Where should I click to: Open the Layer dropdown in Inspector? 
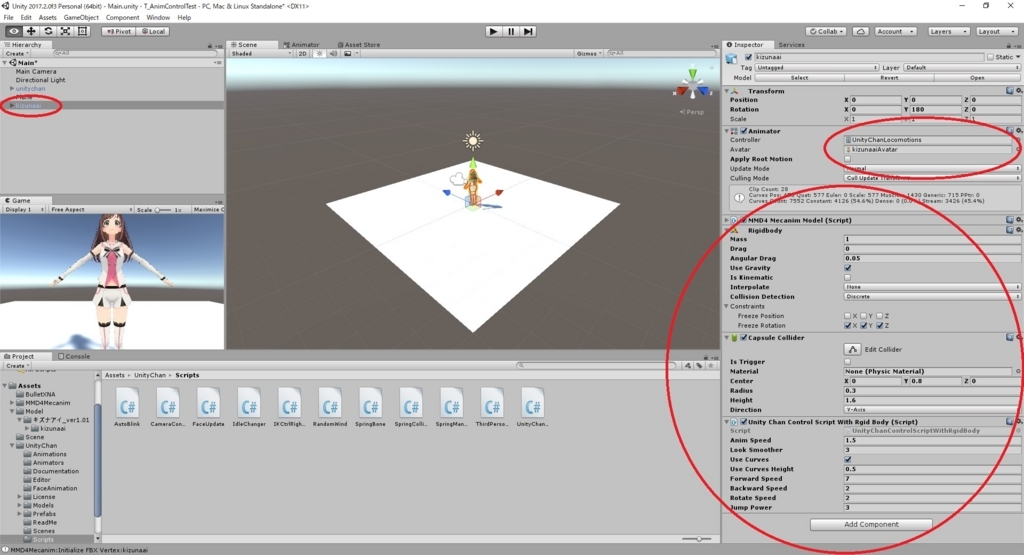point(961,67)
